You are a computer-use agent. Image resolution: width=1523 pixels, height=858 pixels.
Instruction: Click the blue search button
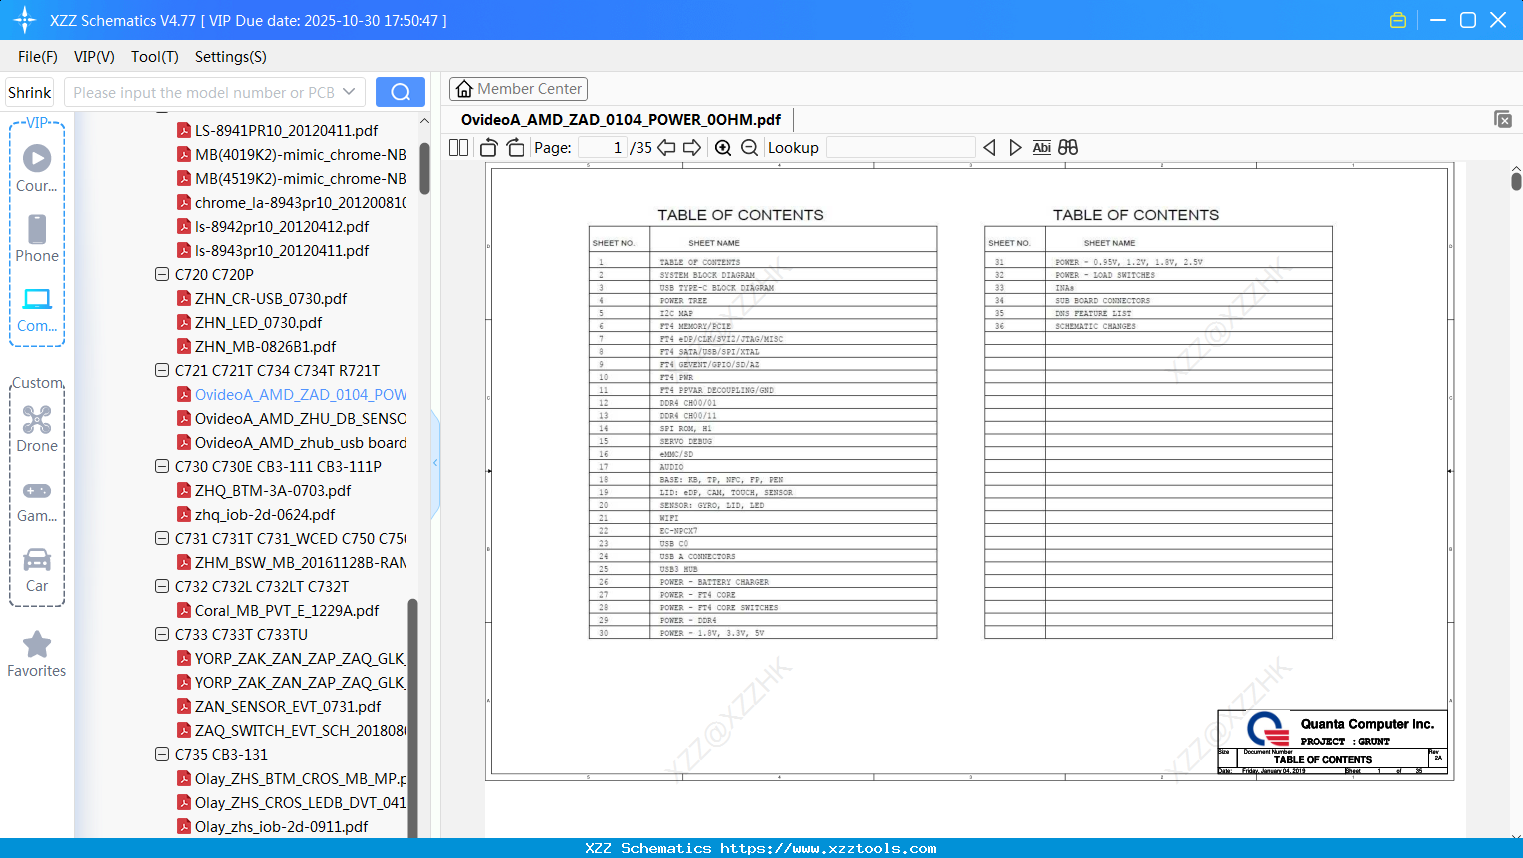point(400,92)
